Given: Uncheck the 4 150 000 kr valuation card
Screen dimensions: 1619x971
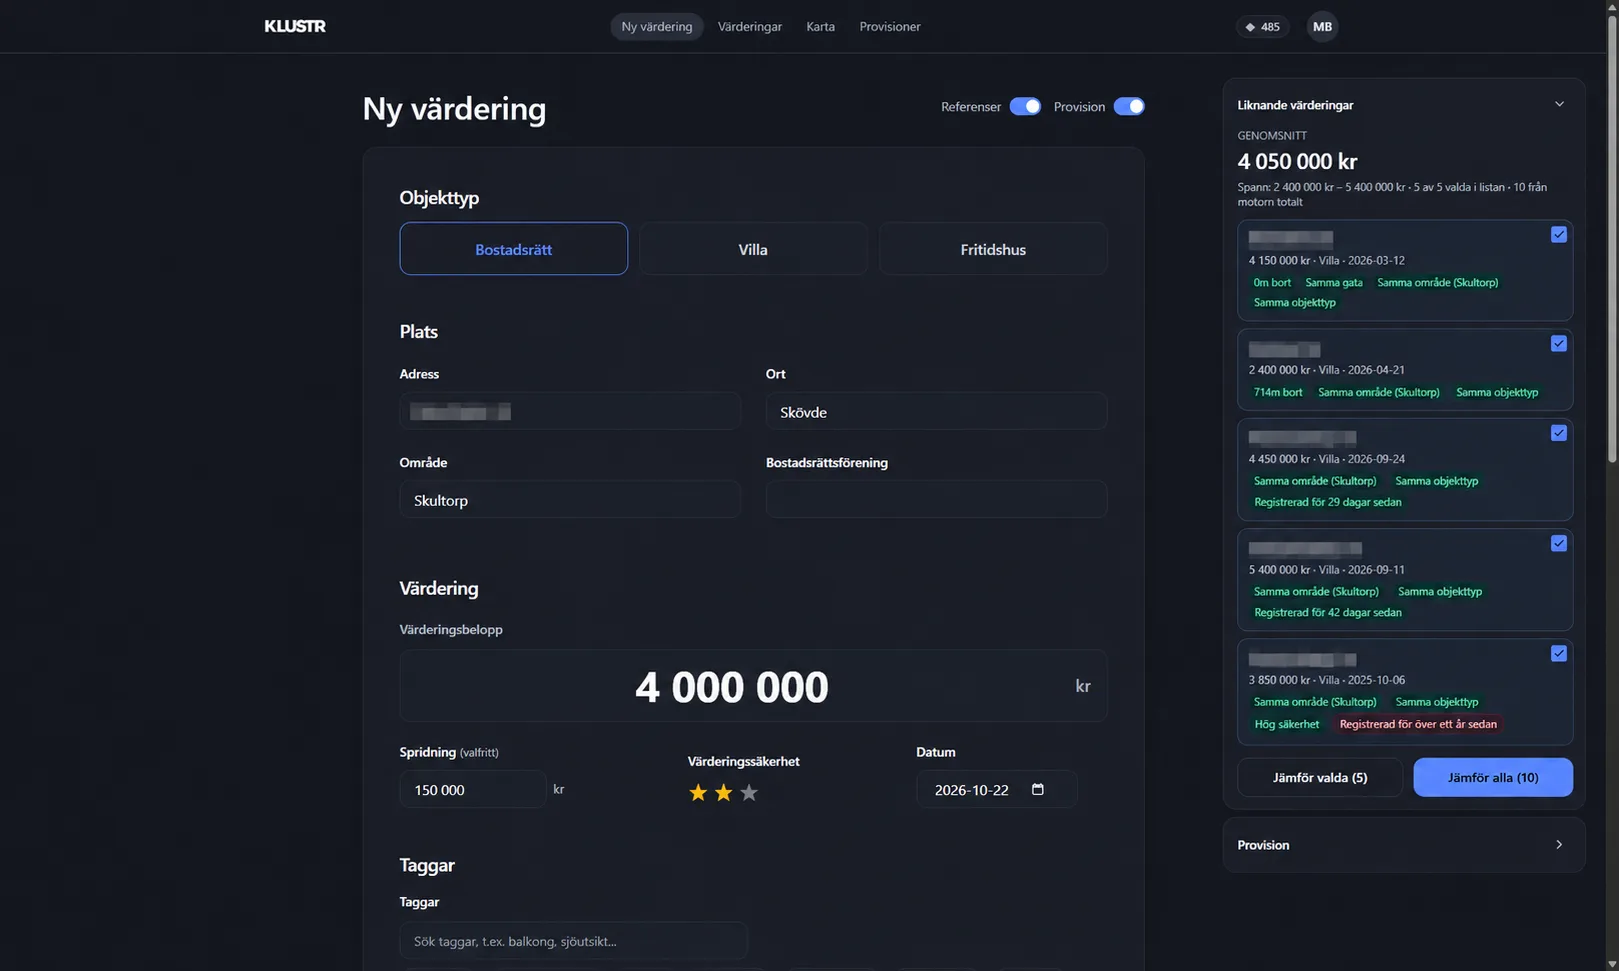Looking at the screenshot, I should click(x=1559, y=234).
